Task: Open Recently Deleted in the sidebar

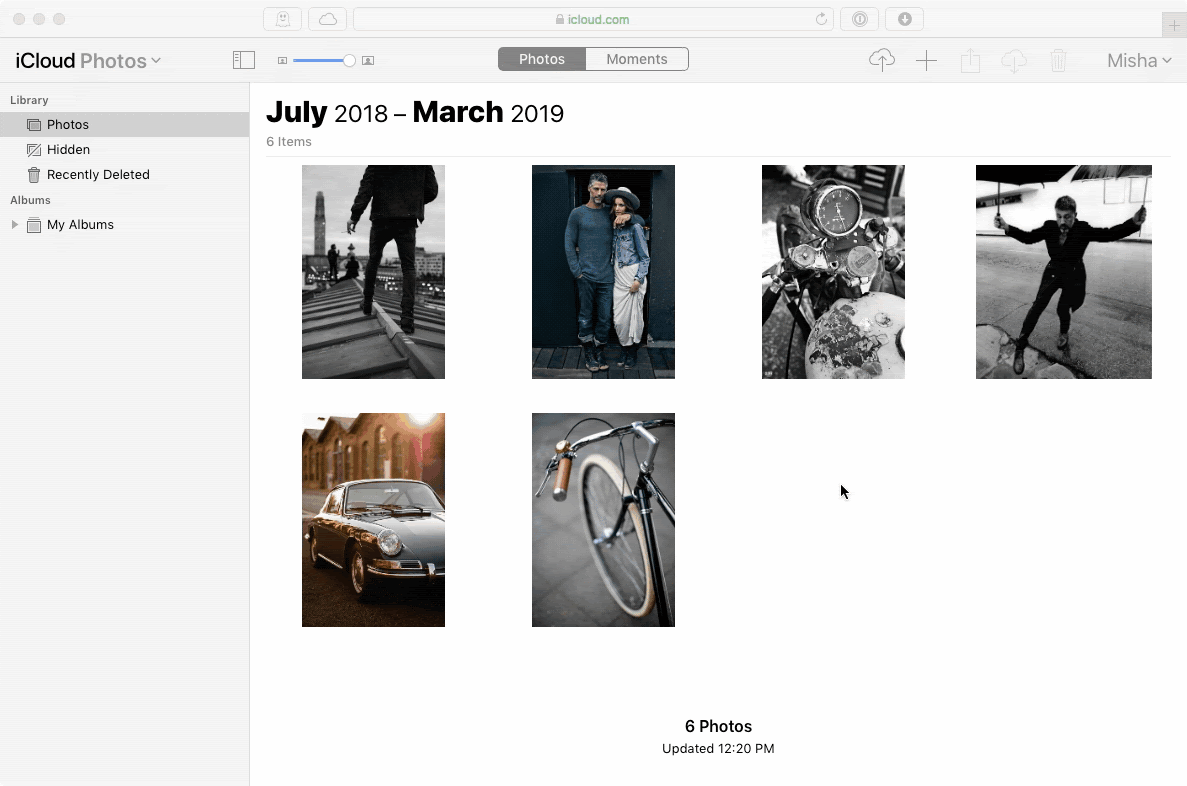Action: pyautogui.click(x=124, y=174)
